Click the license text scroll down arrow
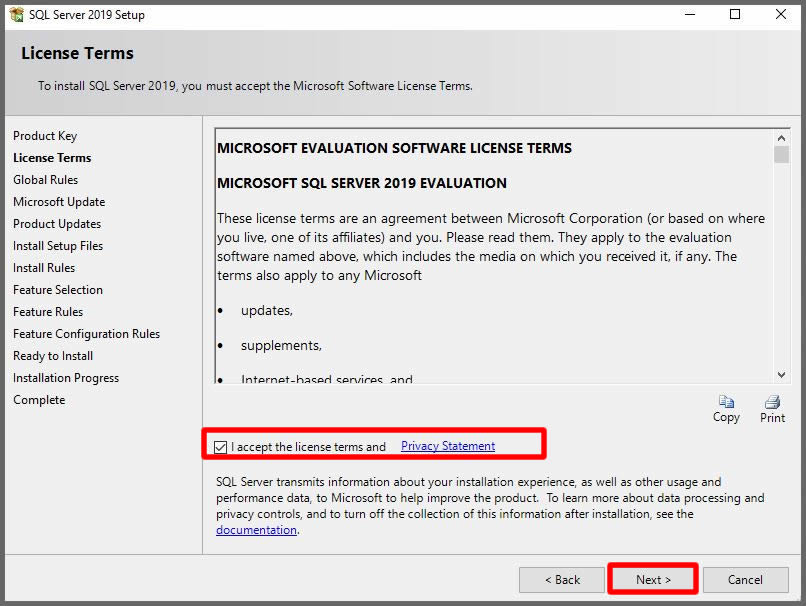The width and height of the screenshot is (806, 606). tap(781, 375)
